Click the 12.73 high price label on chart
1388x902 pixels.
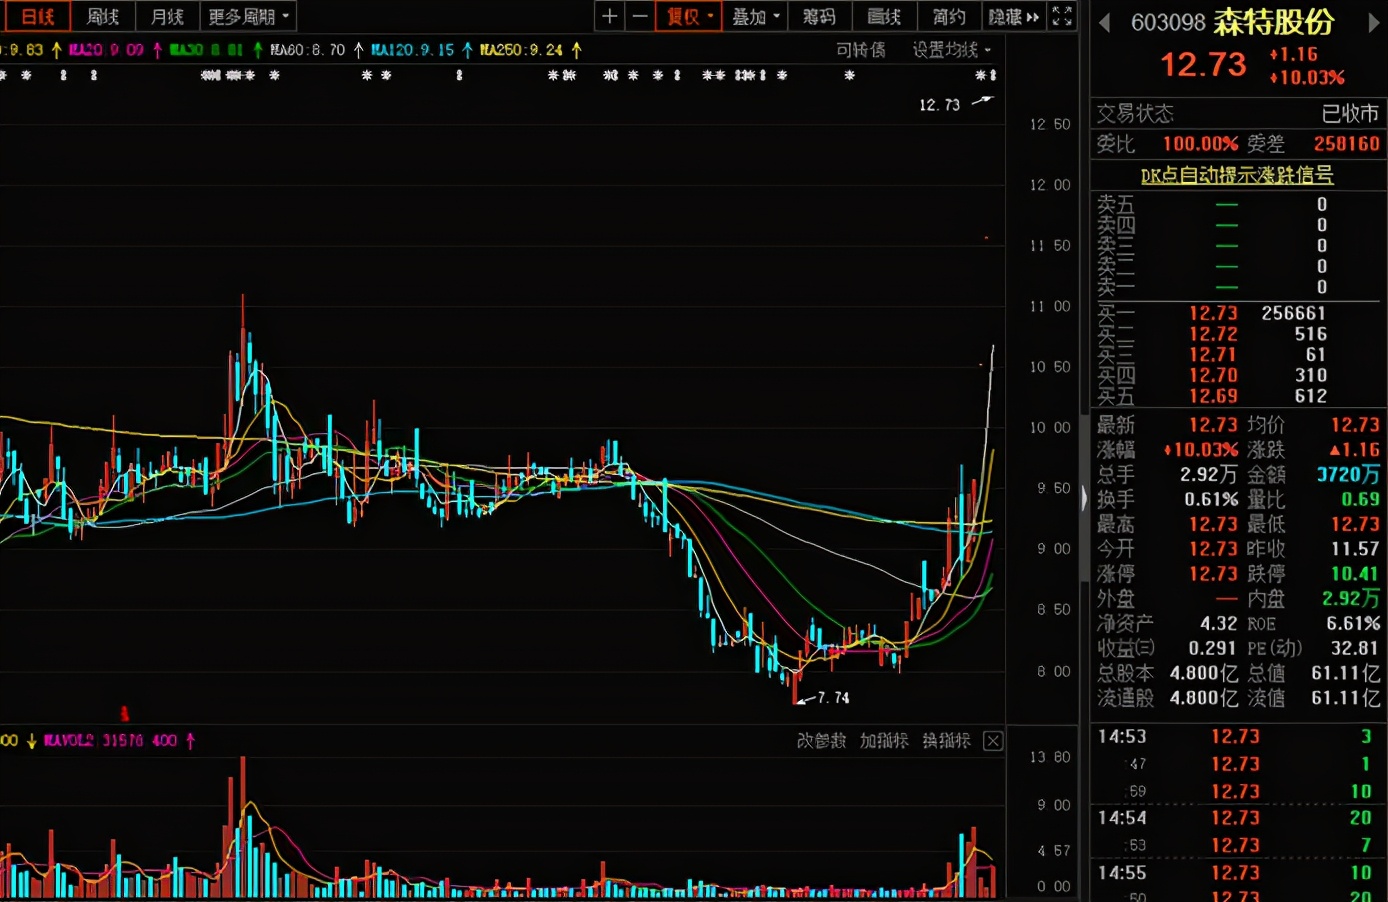coord(939,105)
